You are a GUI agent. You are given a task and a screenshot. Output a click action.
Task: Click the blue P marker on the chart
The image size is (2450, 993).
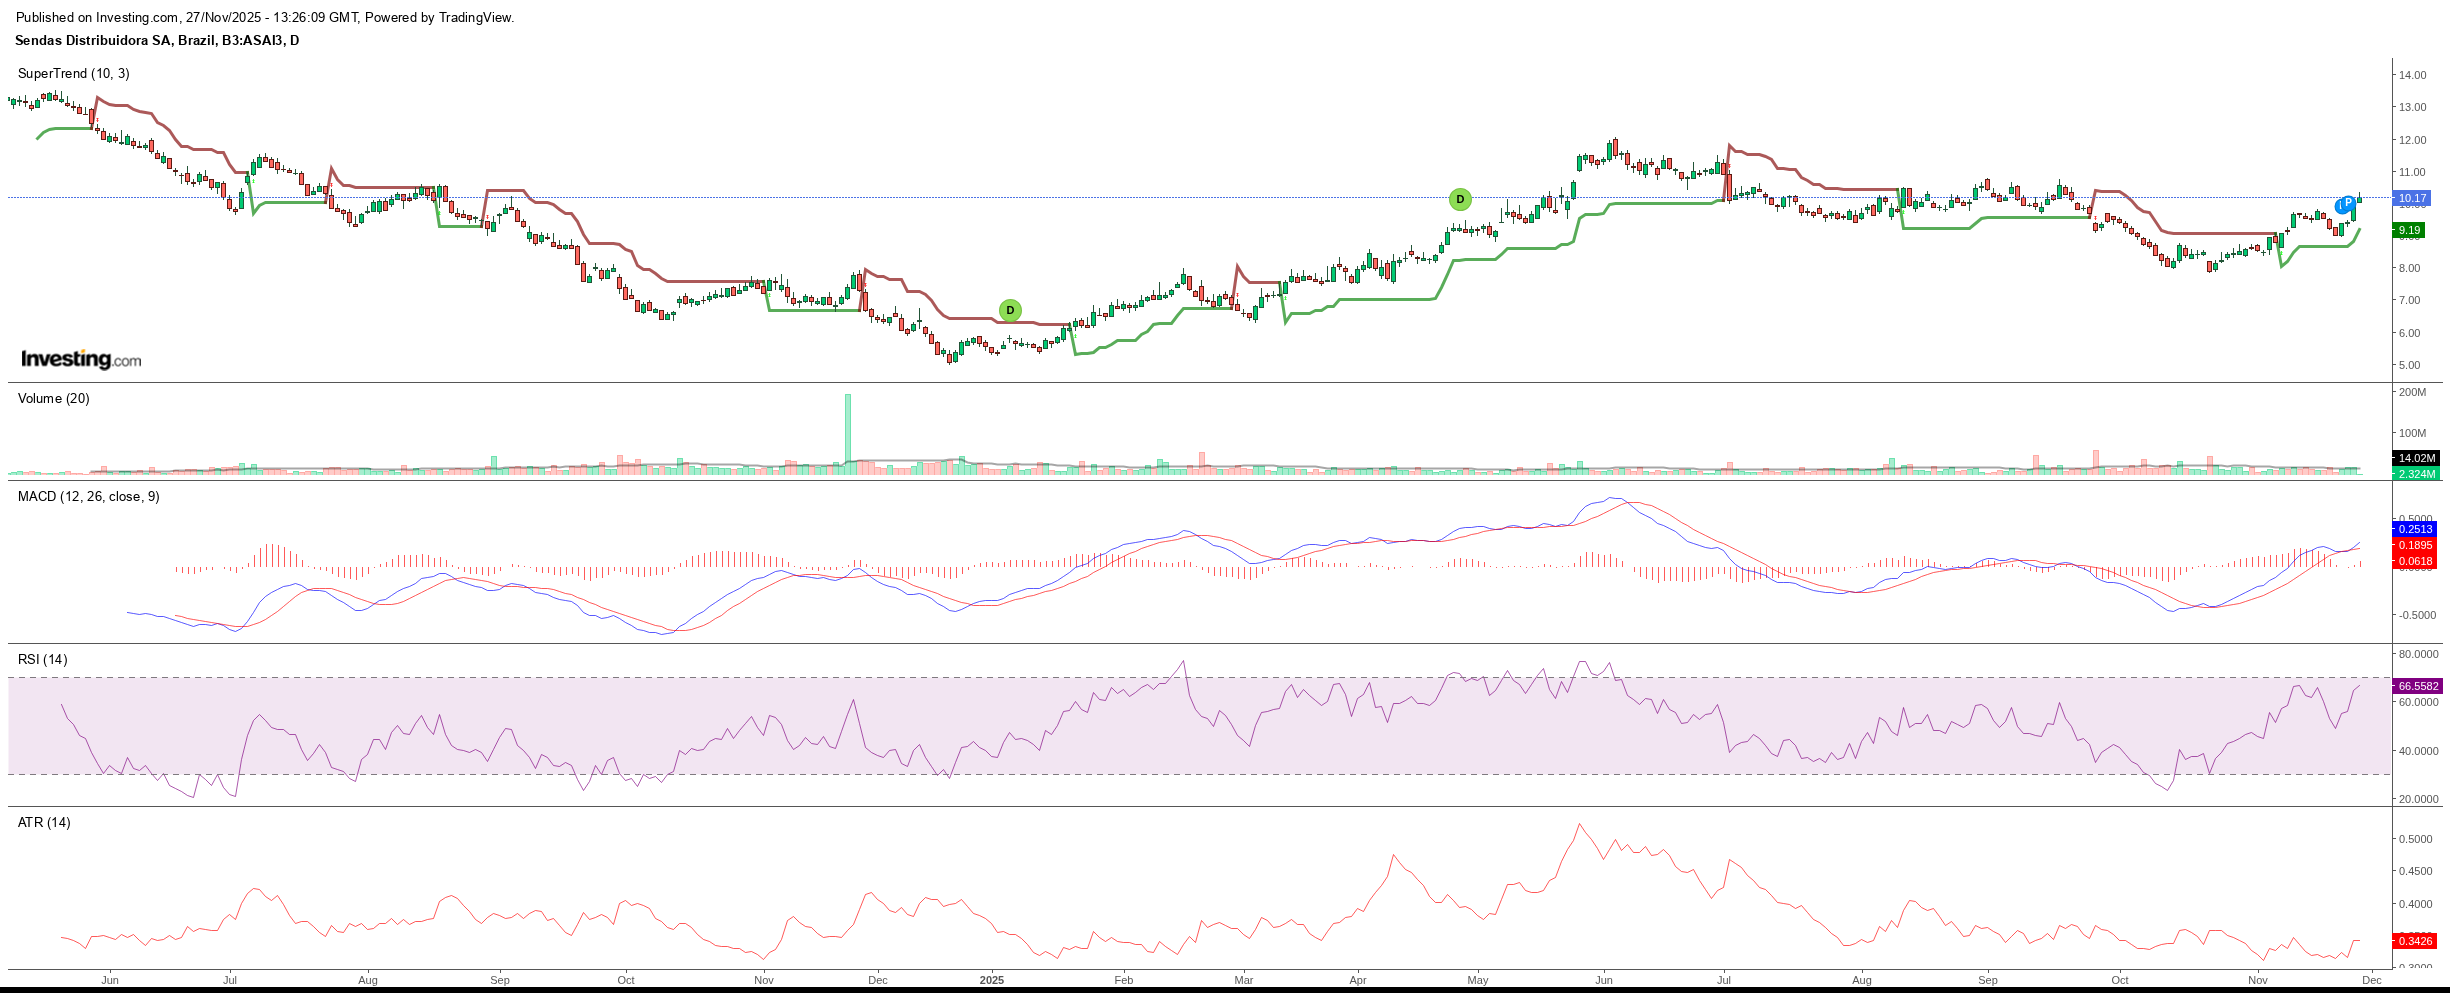pos(2347,204)
